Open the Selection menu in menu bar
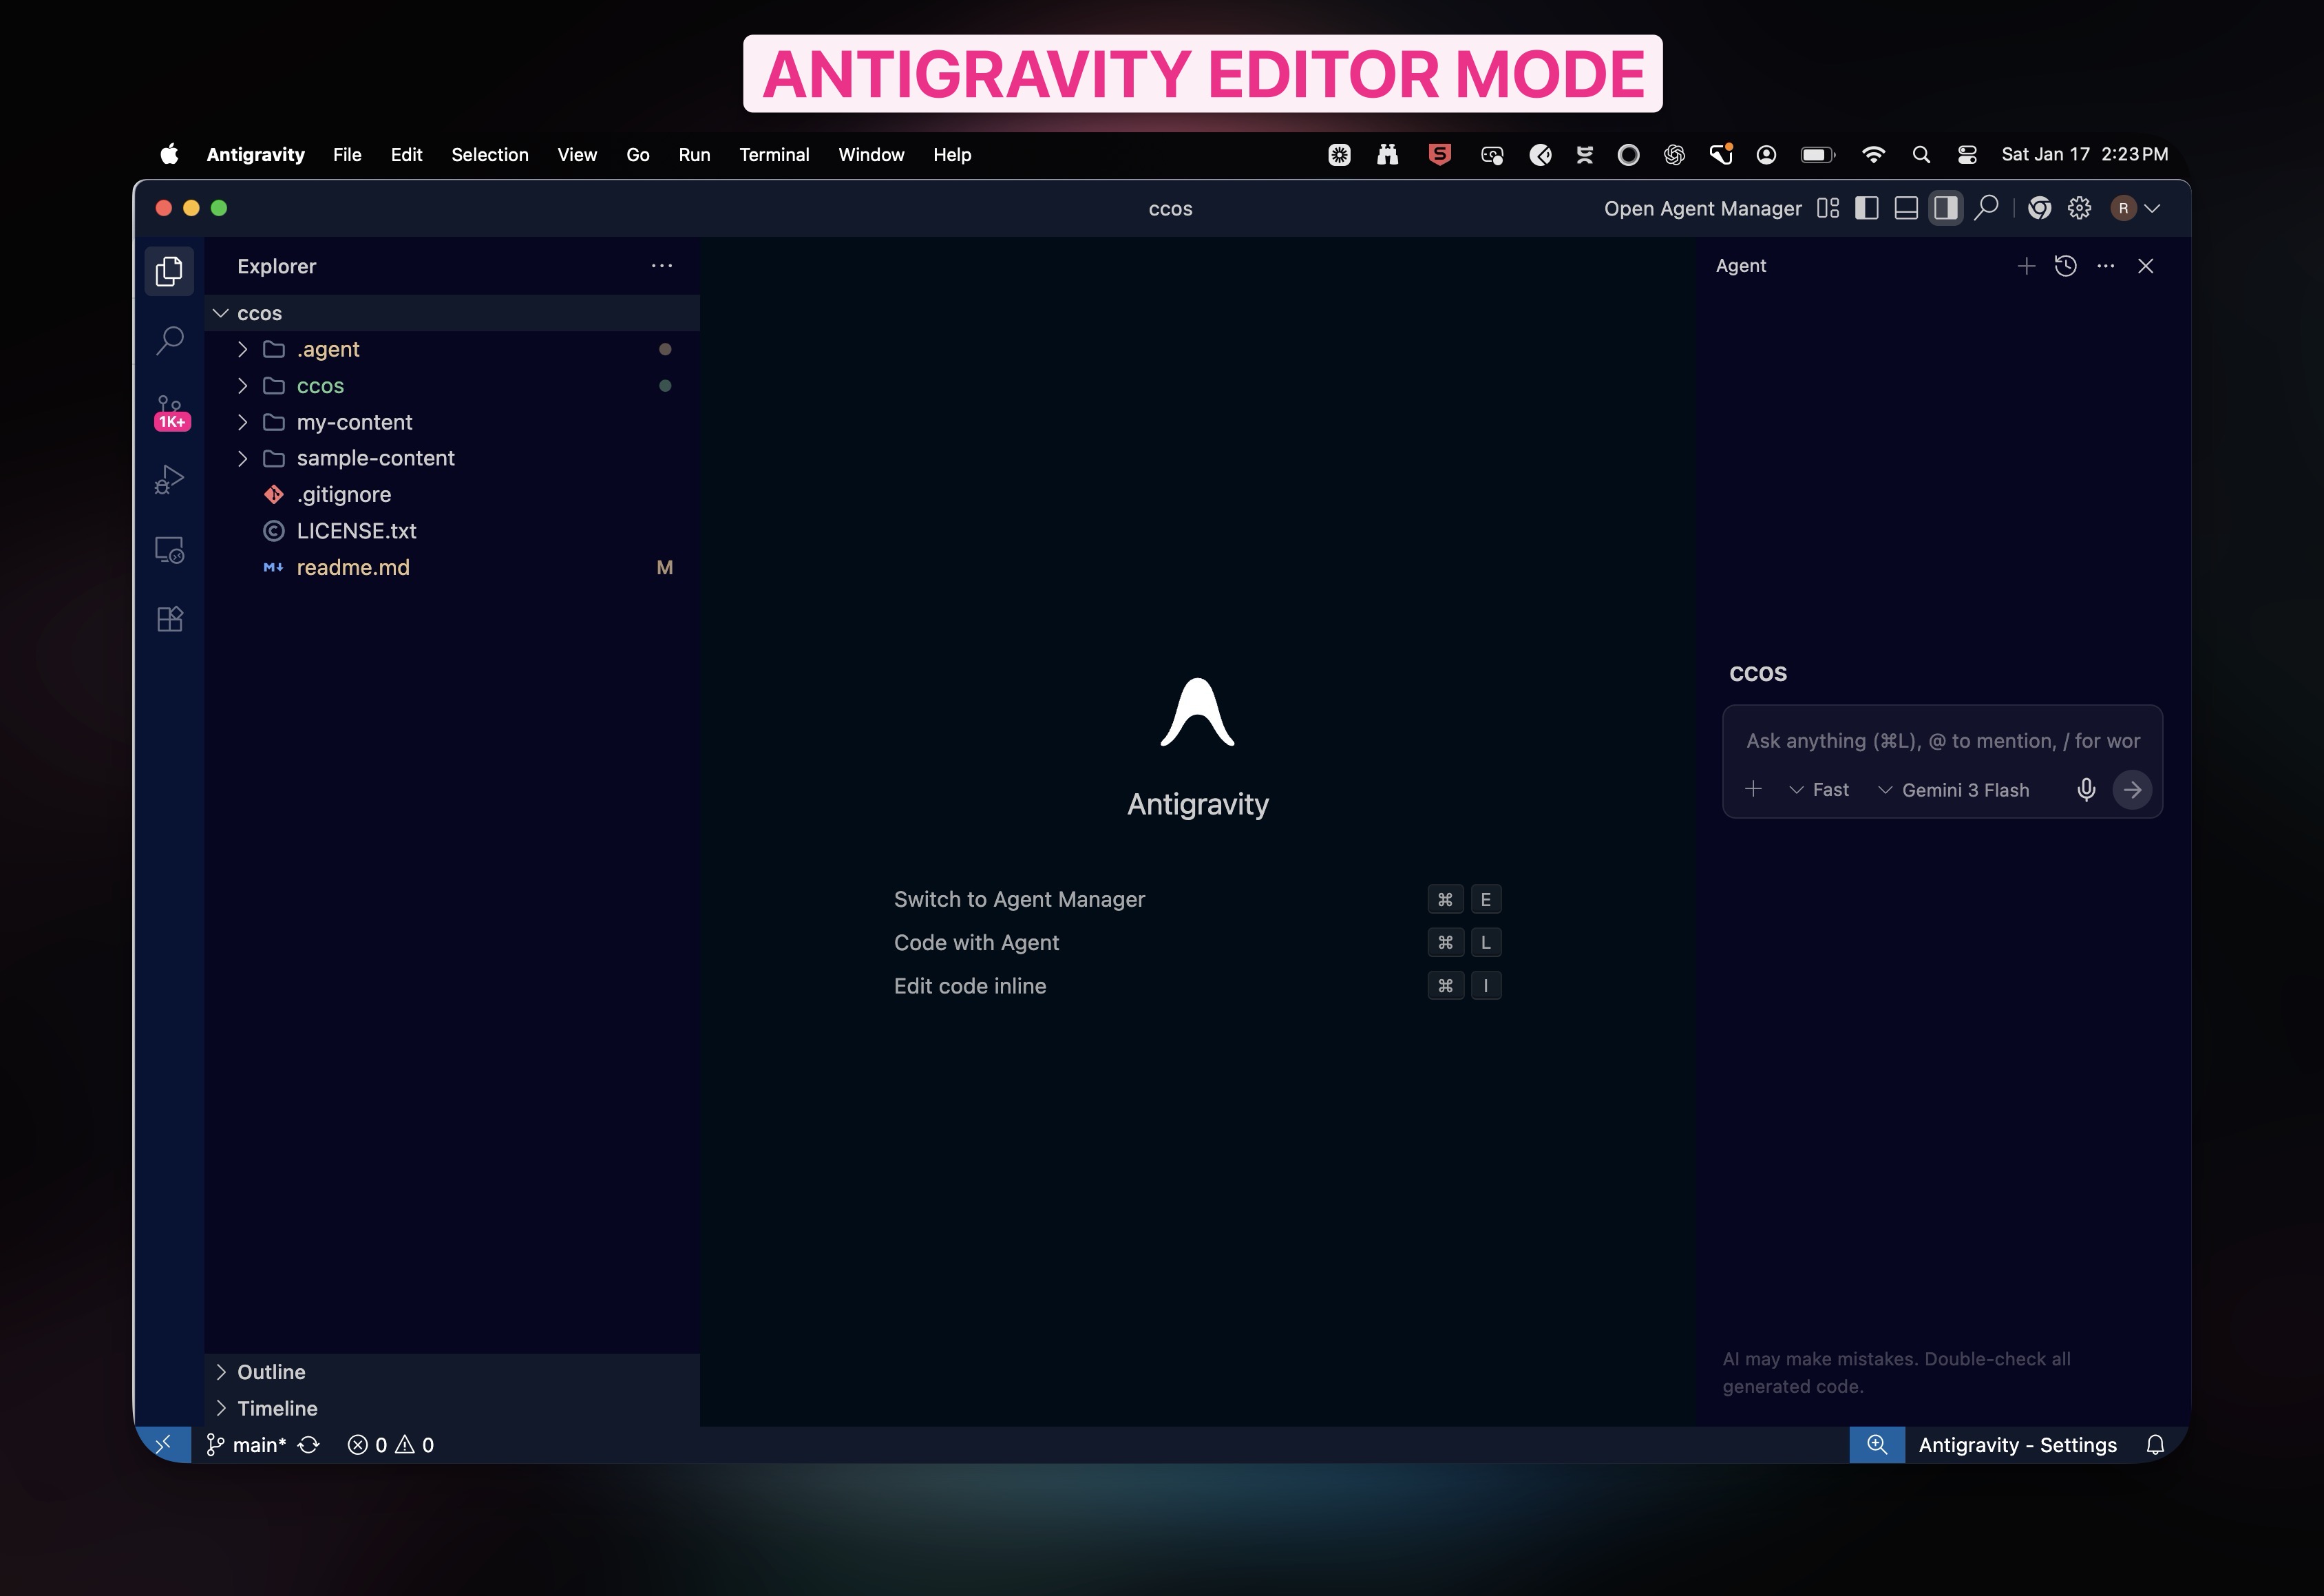The image size is (2324, 1596). 489,154
